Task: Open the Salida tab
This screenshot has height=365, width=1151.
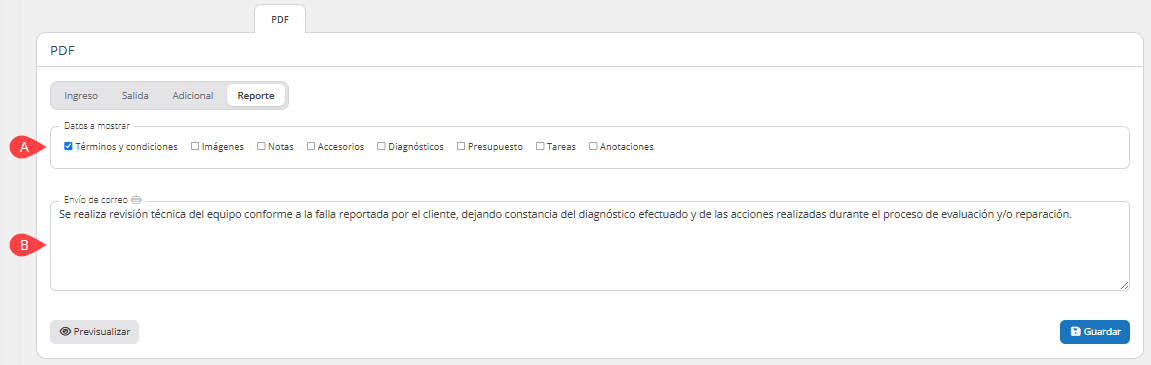Action: pyautogui.click(x=135, y=95)
